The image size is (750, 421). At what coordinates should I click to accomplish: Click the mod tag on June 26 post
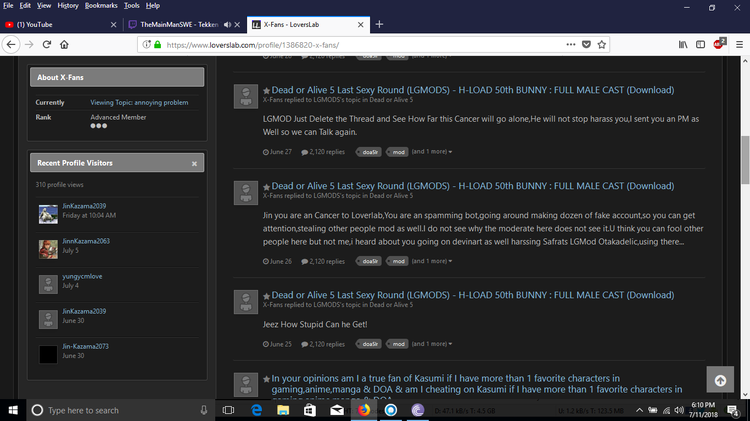tap(397, 261)
